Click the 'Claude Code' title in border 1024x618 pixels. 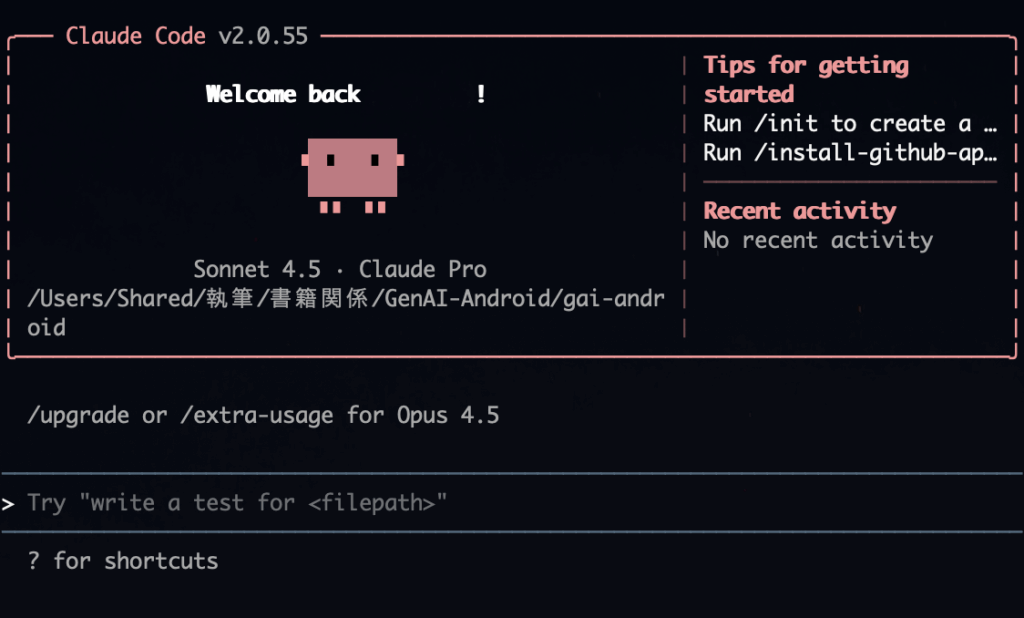click(x=136, y=36)
